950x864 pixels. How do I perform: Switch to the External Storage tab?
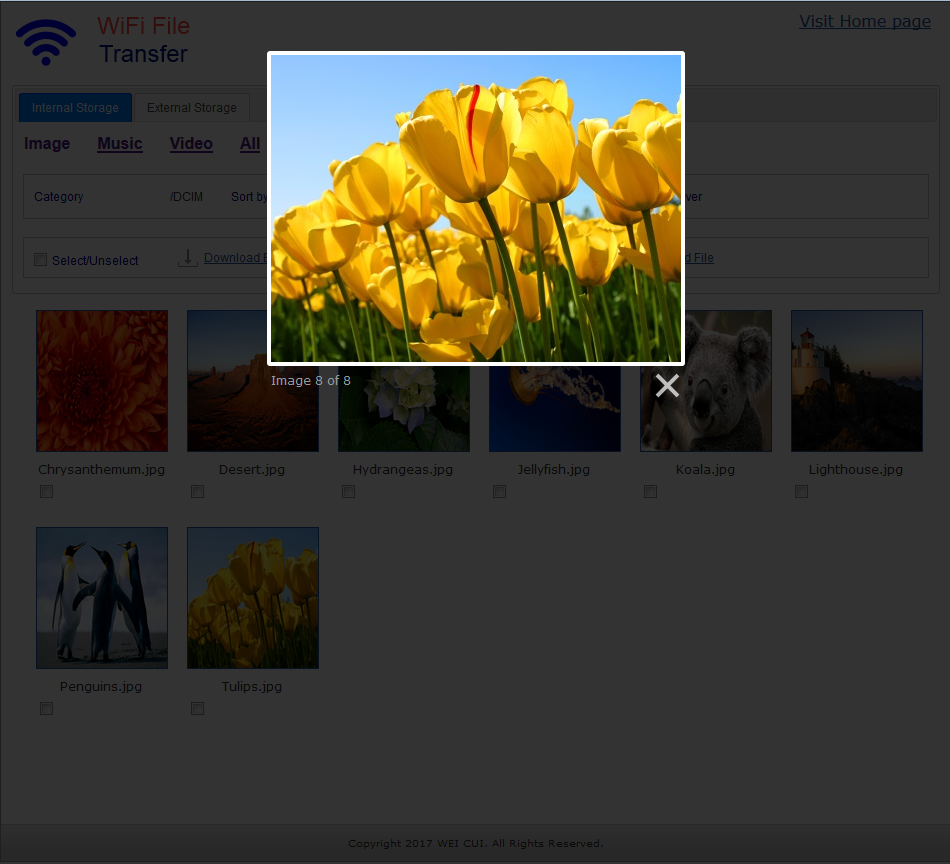pos(192,108)
